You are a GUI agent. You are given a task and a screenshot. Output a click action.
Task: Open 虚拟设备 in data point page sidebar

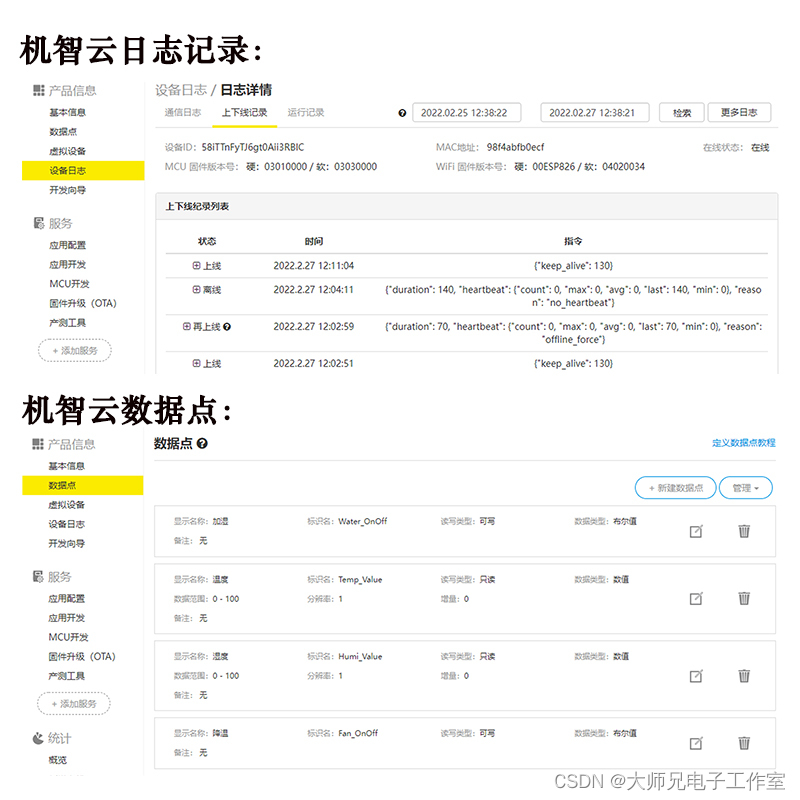(x=66, y=505)
